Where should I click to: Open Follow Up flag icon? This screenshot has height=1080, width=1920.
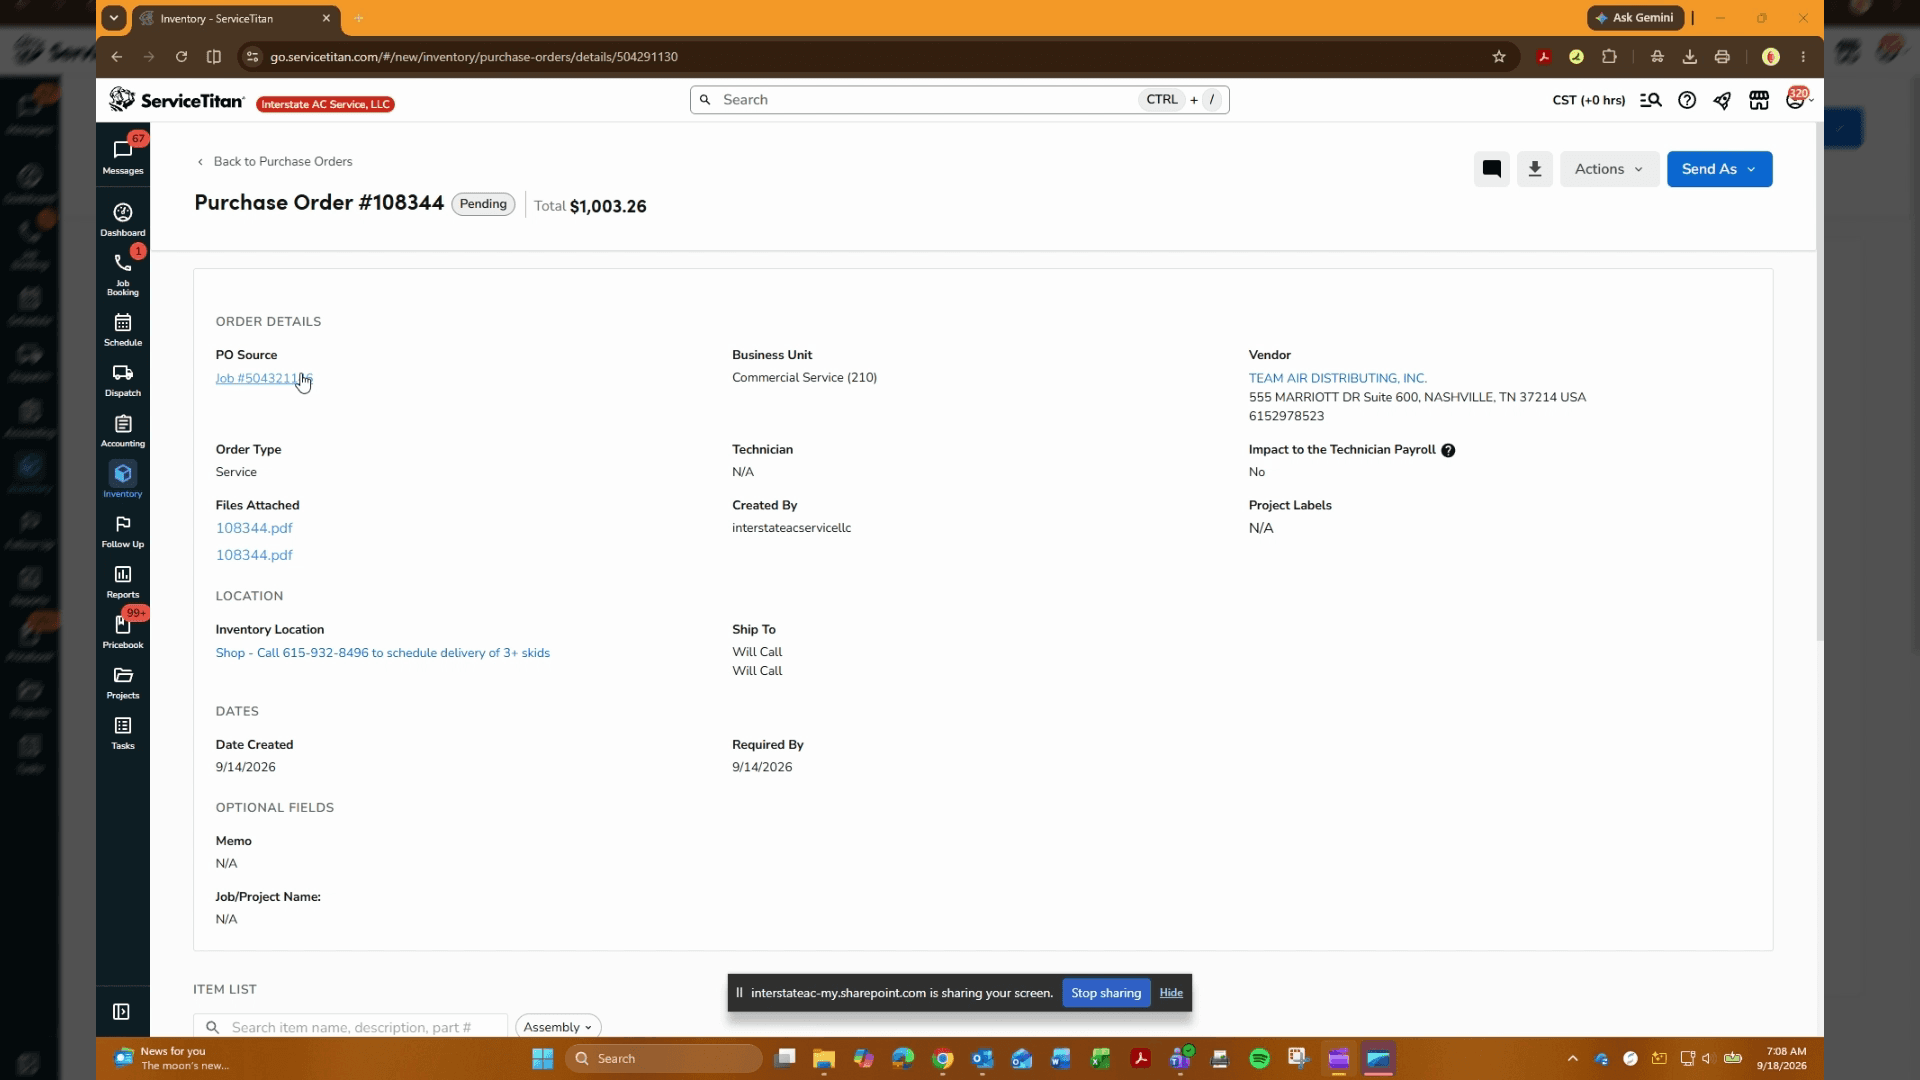coord(123,531)
